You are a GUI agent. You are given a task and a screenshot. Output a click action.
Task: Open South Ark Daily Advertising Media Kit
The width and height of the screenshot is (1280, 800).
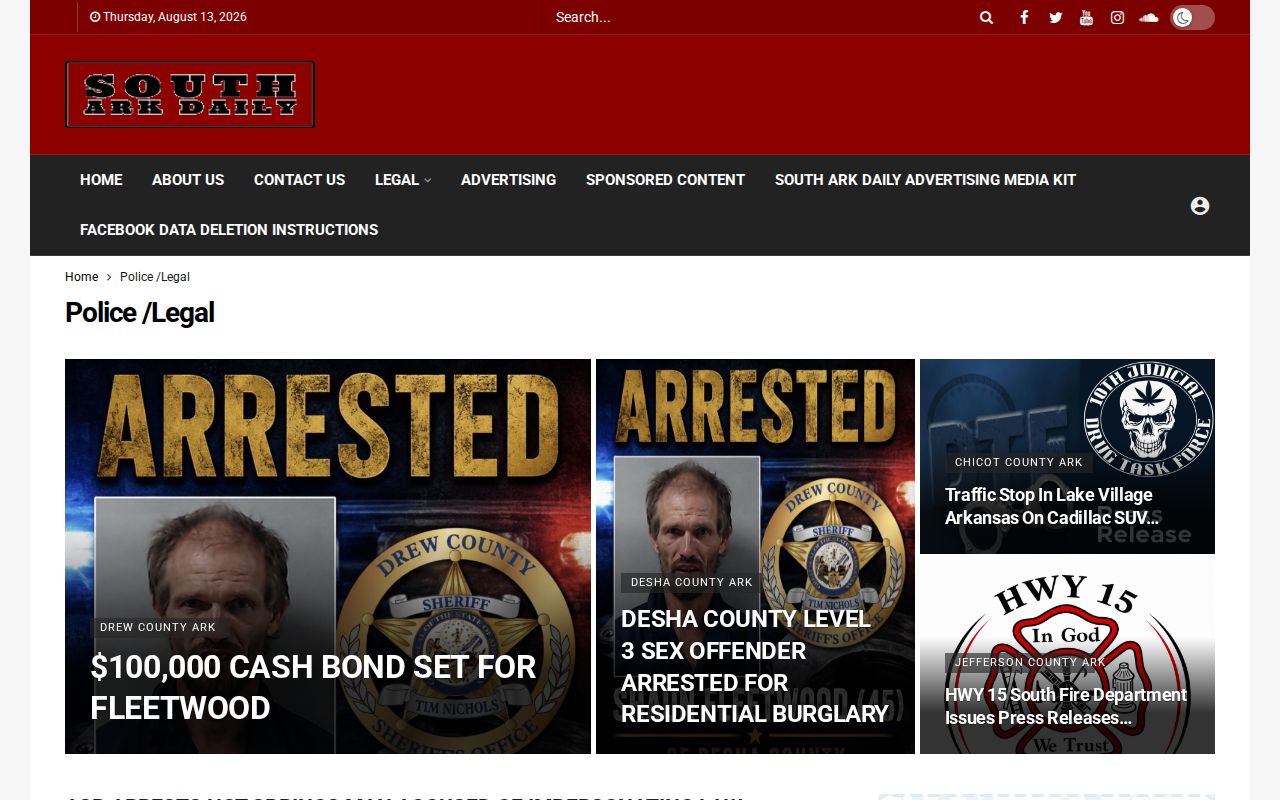pos(925,180)
